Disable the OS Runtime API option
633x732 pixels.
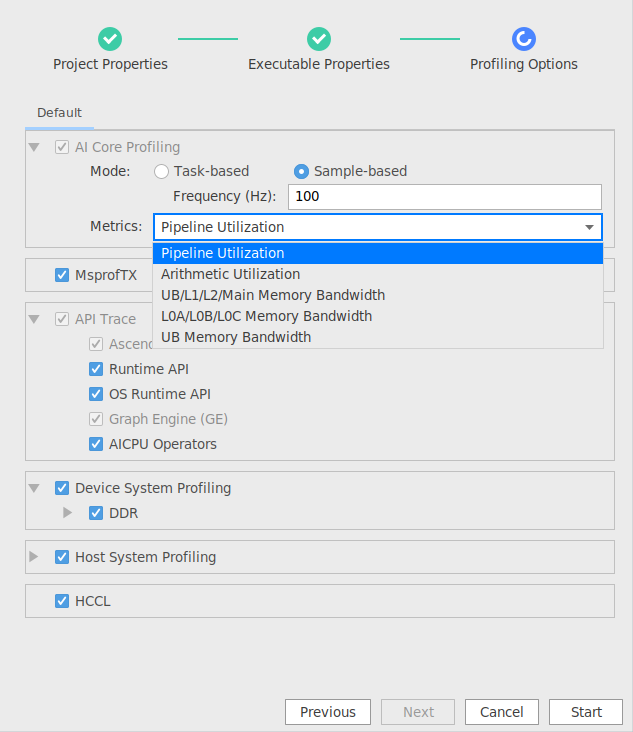point(96,394)
